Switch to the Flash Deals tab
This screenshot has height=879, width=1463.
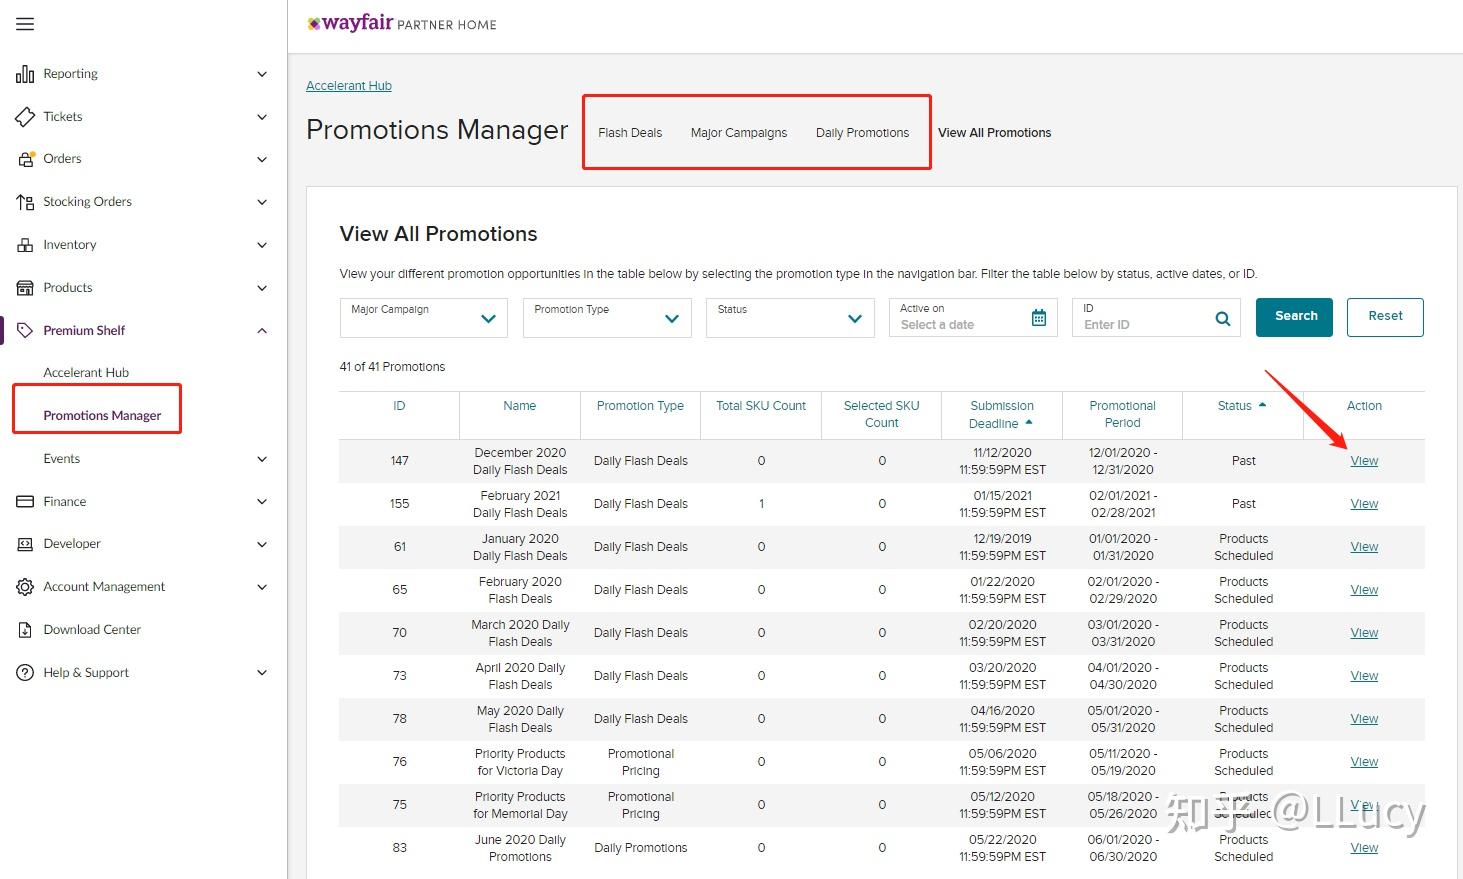(630, 133)
